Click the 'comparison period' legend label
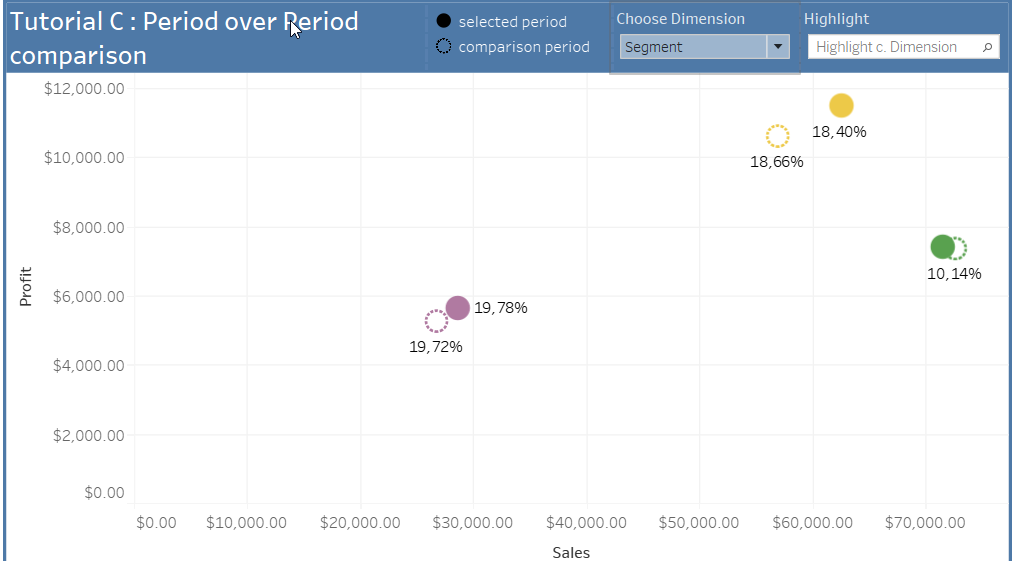Viewport: 1012px width, 561px height. pyautogui.click(x=523, y=47)
